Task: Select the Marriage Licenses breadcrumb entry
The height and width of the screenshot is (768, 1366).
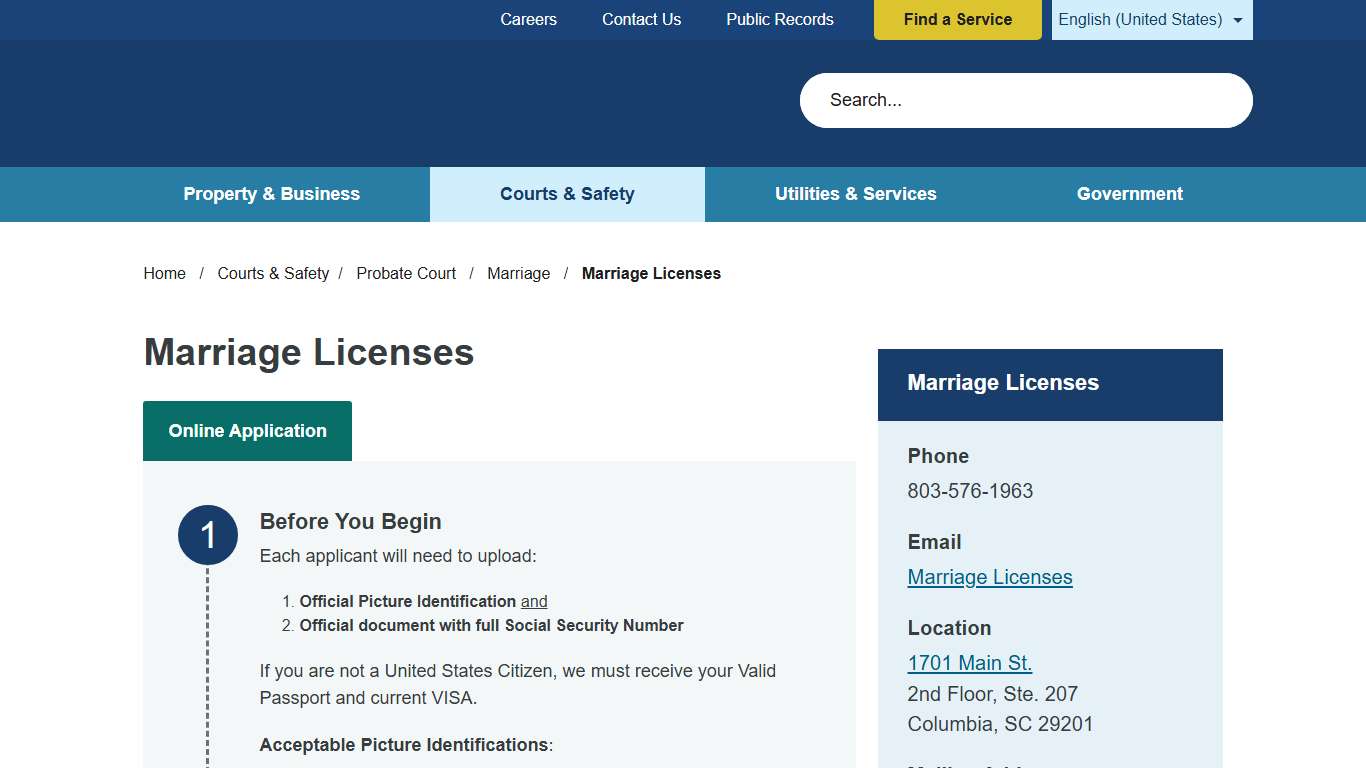Action: pos(651,273)
